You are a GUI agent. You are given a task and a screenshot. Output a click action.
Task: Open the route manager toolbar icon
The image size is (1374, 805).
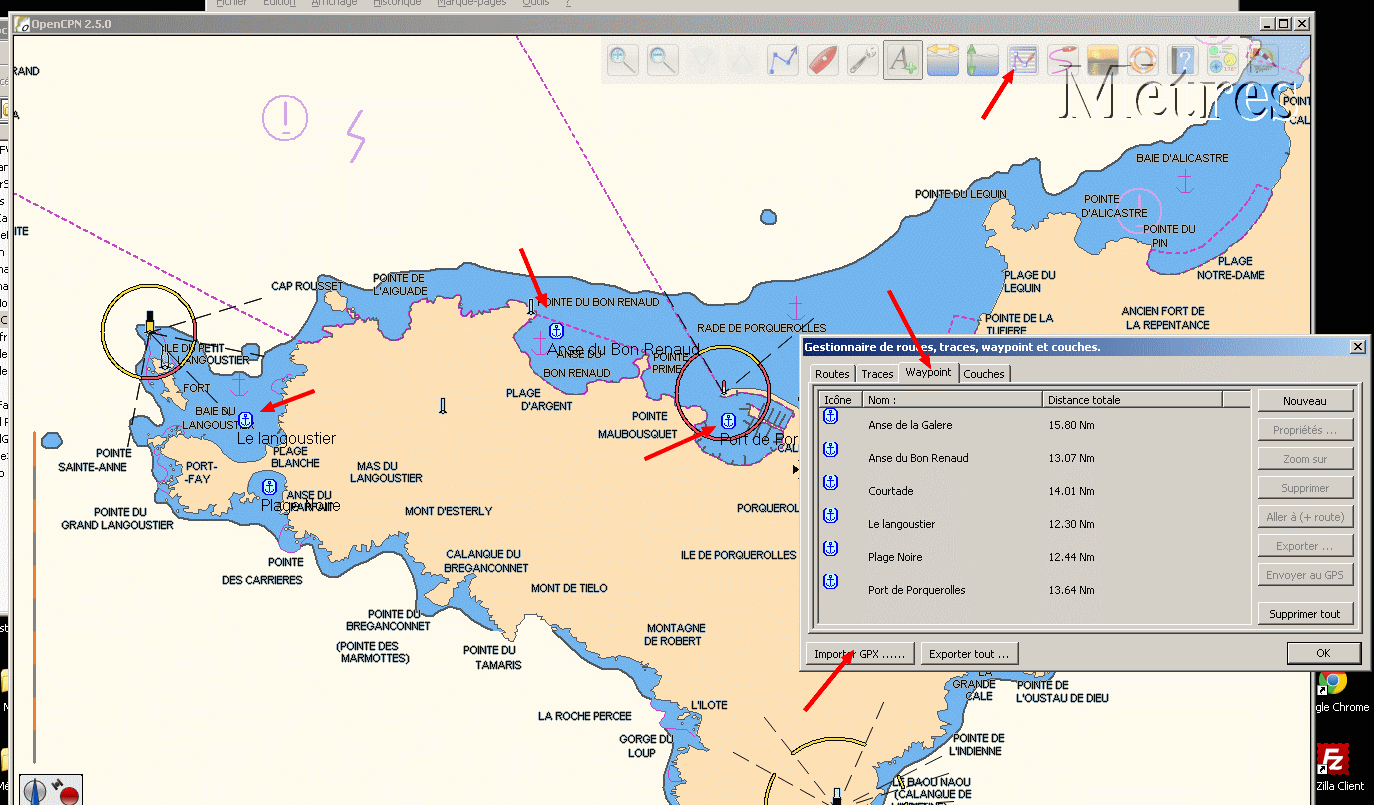coord(1023,60)
